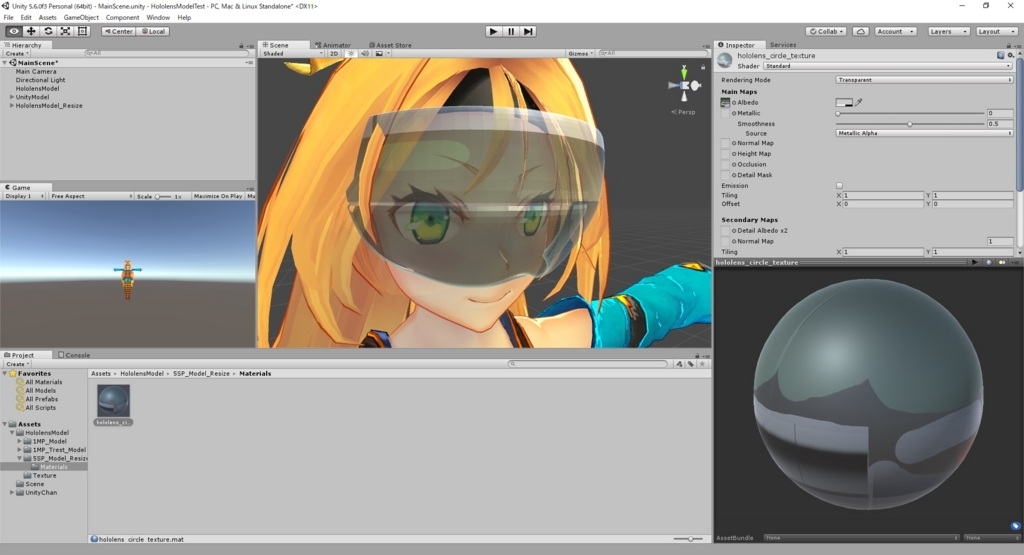Adjust the Smoothness slider
This screenshot has width=1024, height=555.
(909, 124)
